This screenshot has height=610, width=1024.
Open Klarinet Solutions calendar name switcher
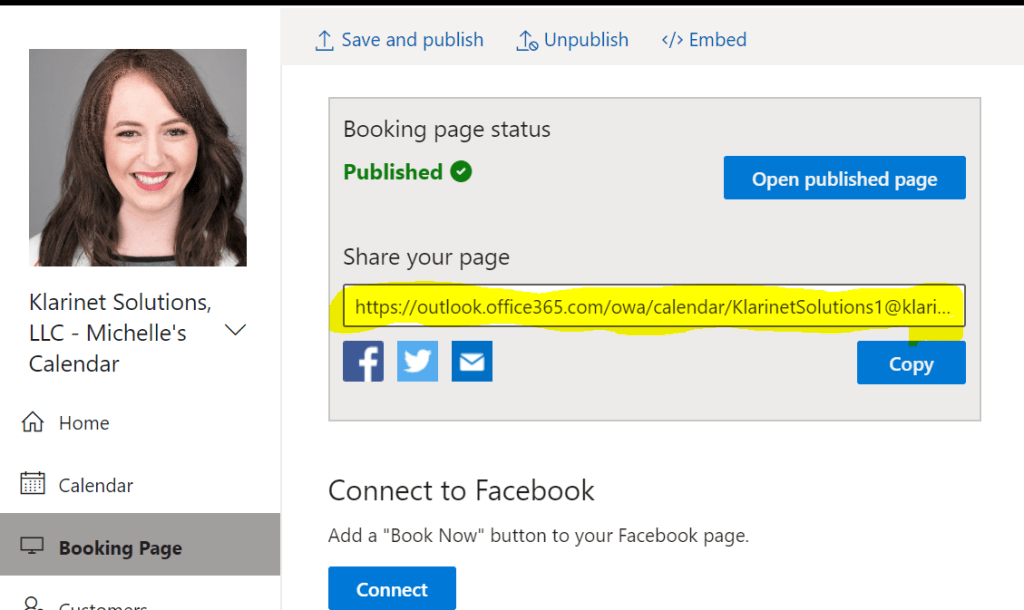(x=120, y=333)
